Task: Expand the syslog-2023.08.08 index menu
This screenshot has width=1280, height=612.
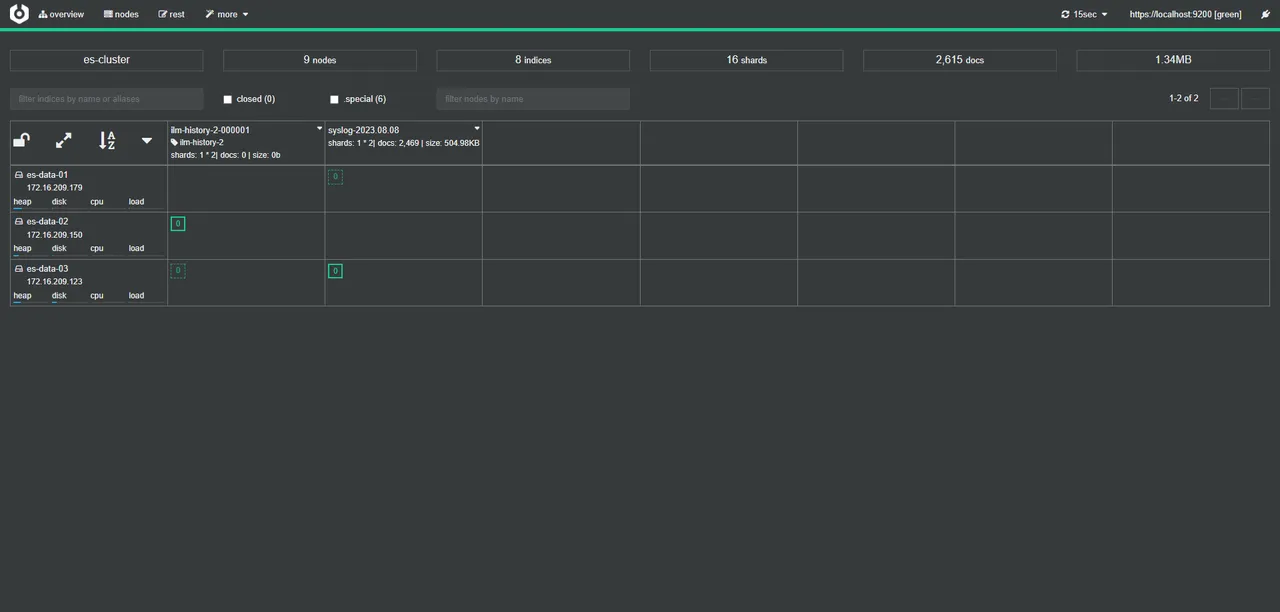Action: pyautogui.click(x=477, y=129)
